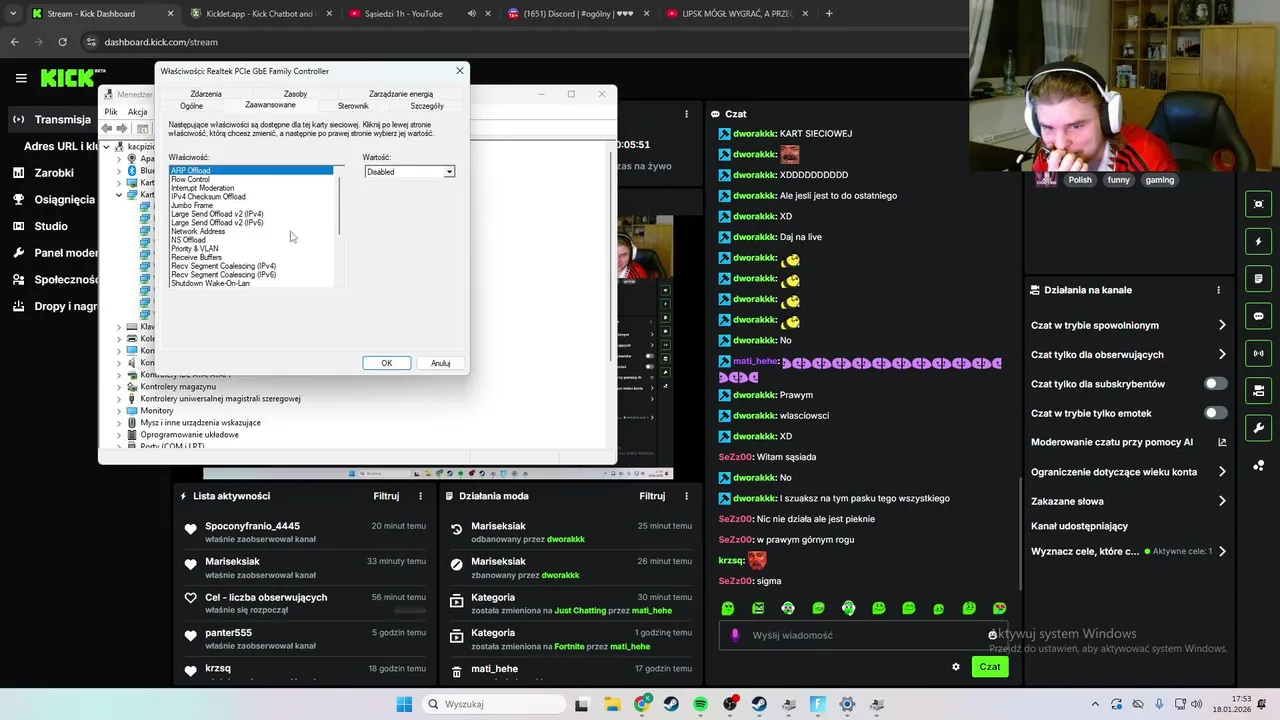Switch to the Sterownik tab

(x=353, y=106)
